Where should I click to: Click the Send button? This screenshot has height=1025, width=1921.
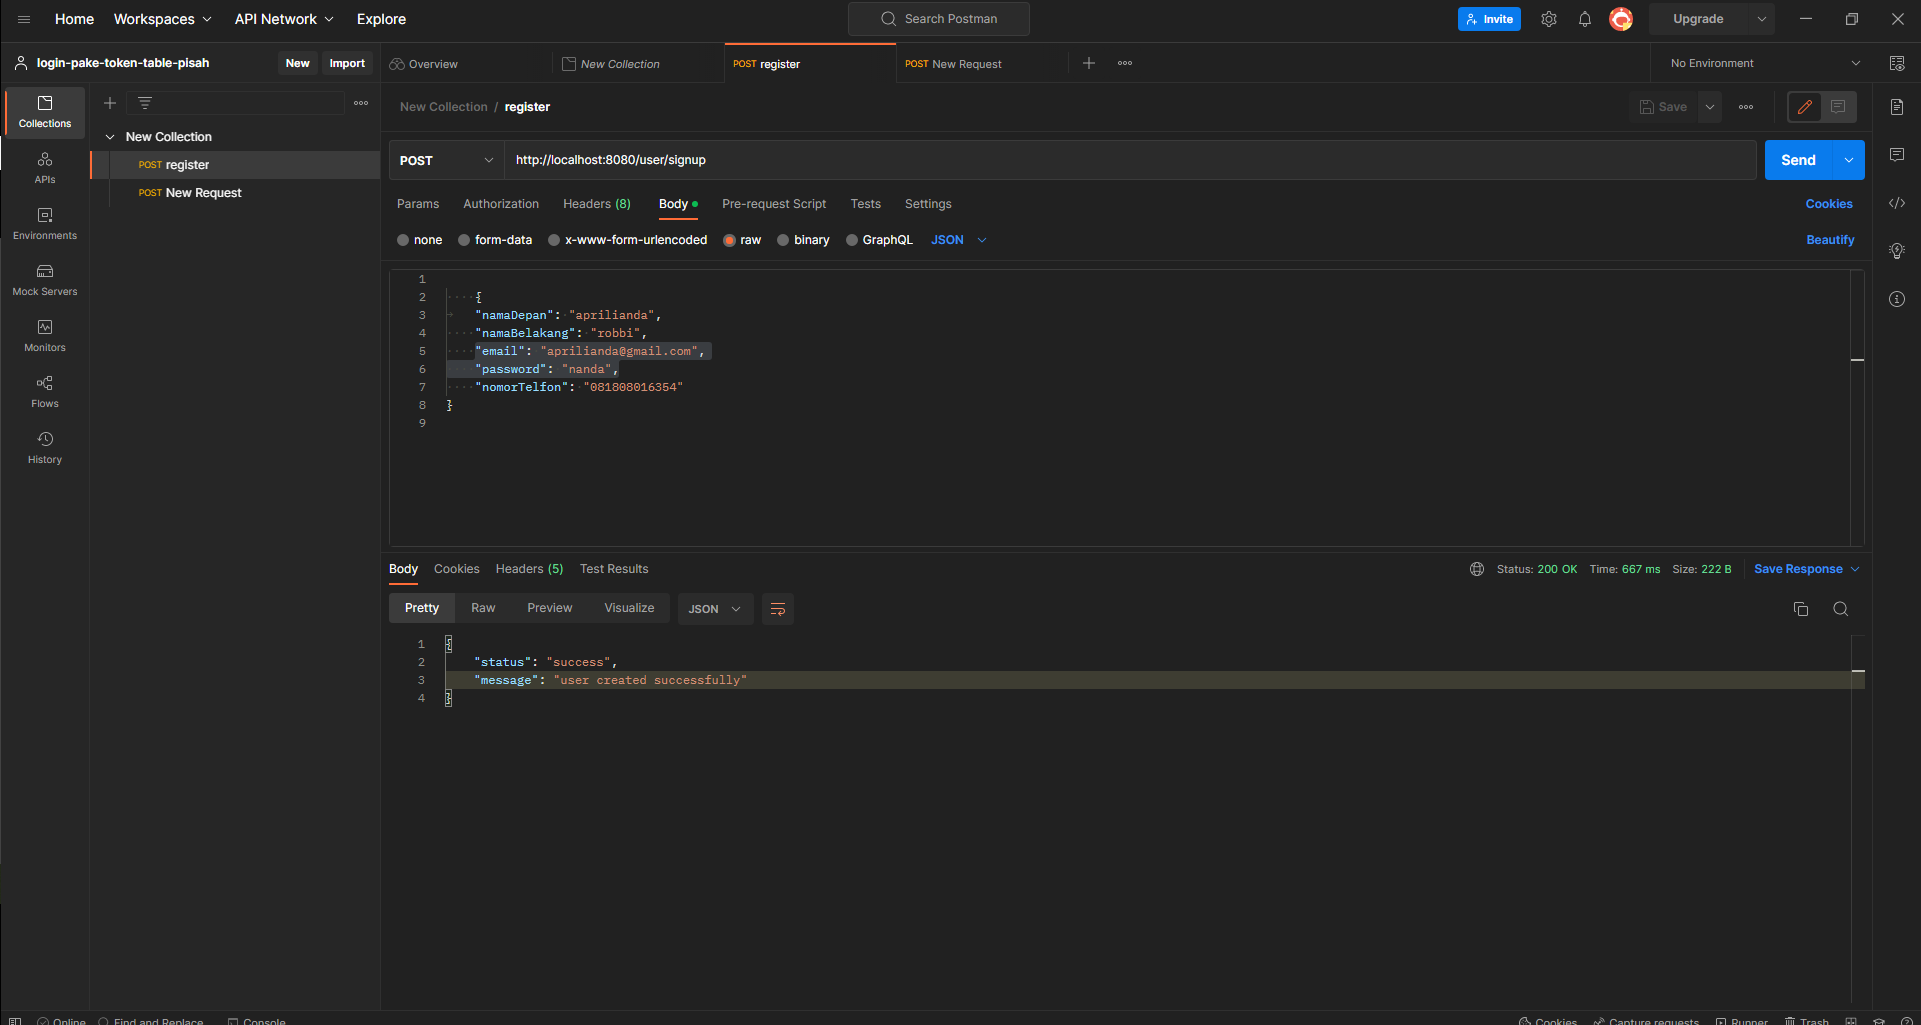coord(1798,160)
